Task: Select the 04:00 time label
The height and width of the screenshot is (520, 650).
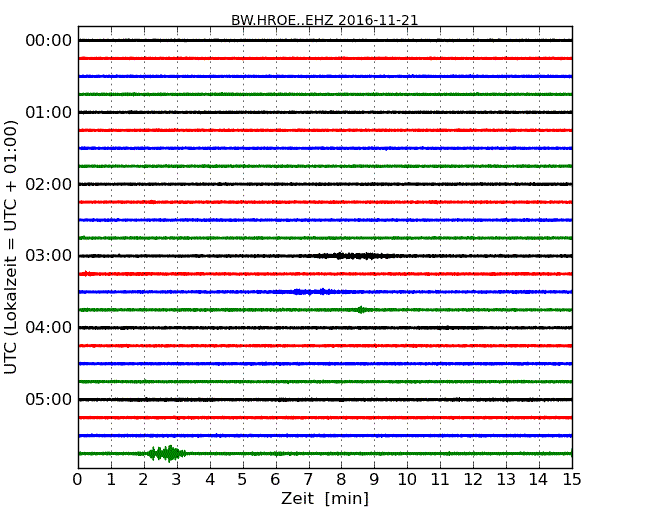Action: (x=49, y=328)
